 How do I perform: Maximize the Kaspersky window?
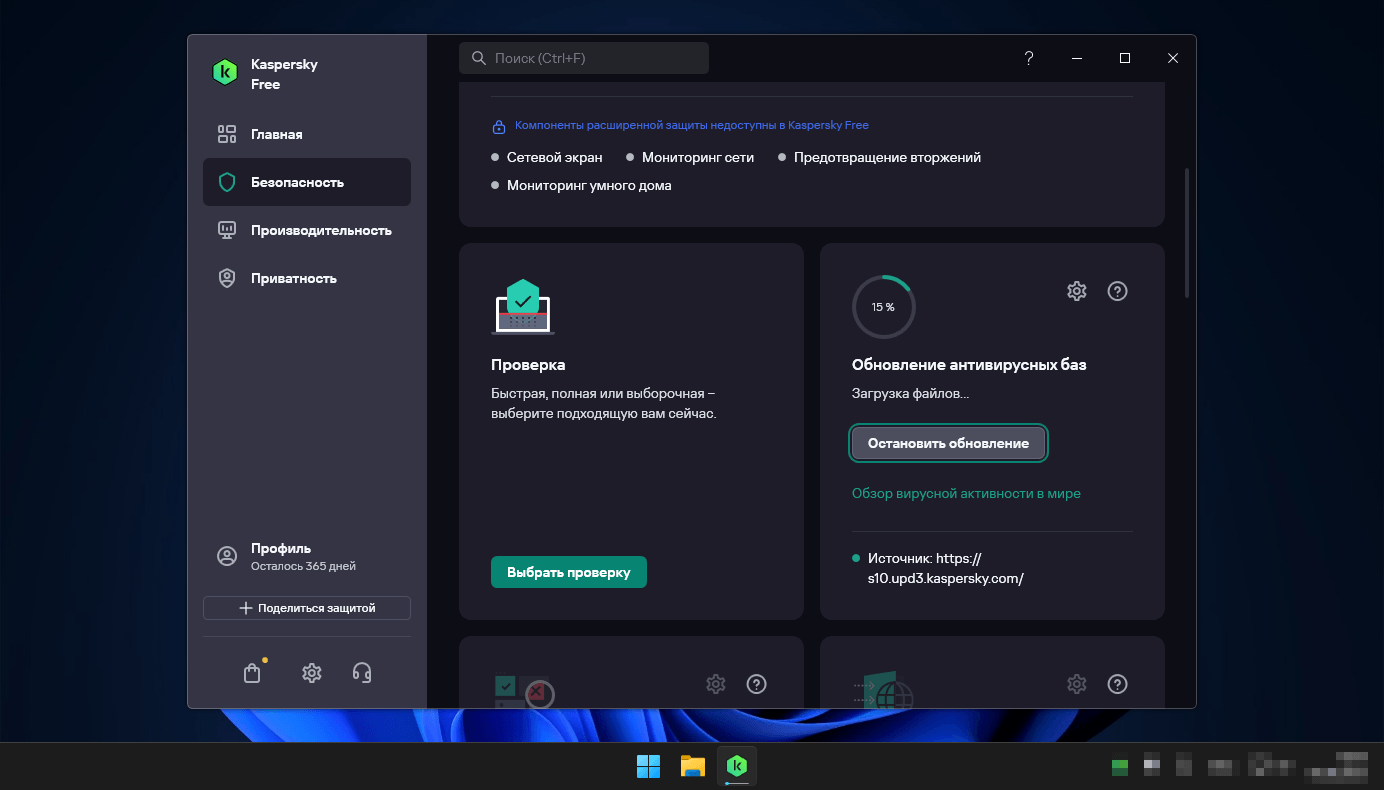[1125, 58]
